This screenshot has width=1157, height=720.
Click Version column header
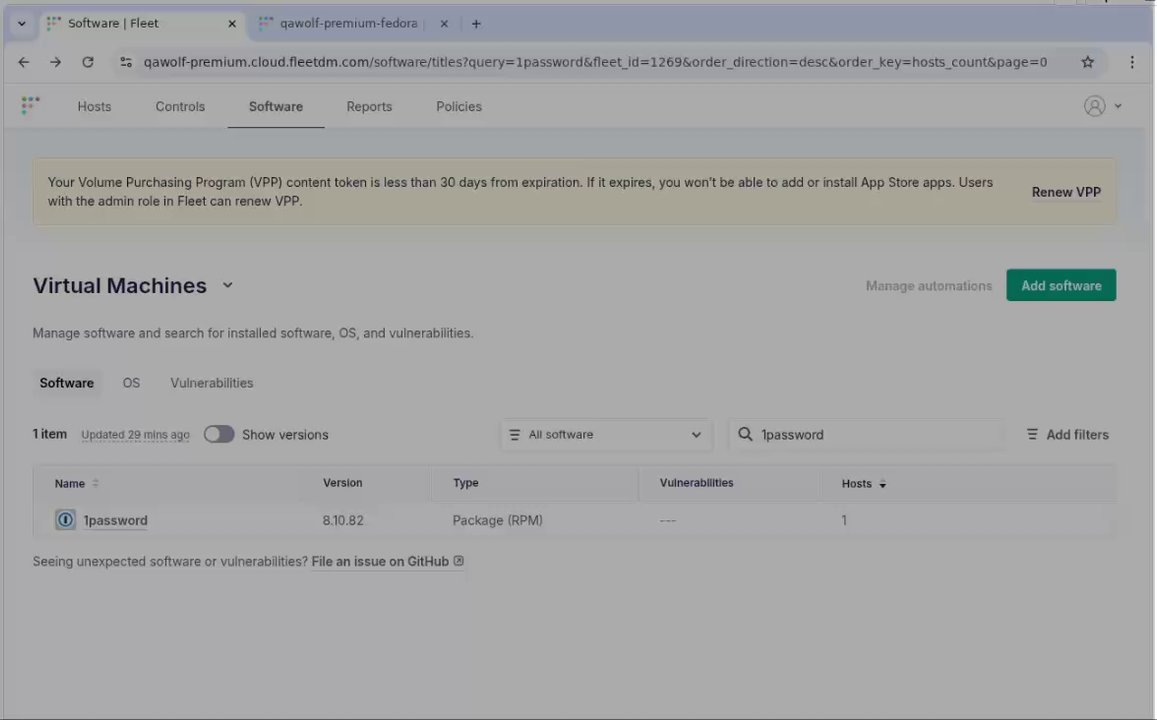click(x=342, y=482)
